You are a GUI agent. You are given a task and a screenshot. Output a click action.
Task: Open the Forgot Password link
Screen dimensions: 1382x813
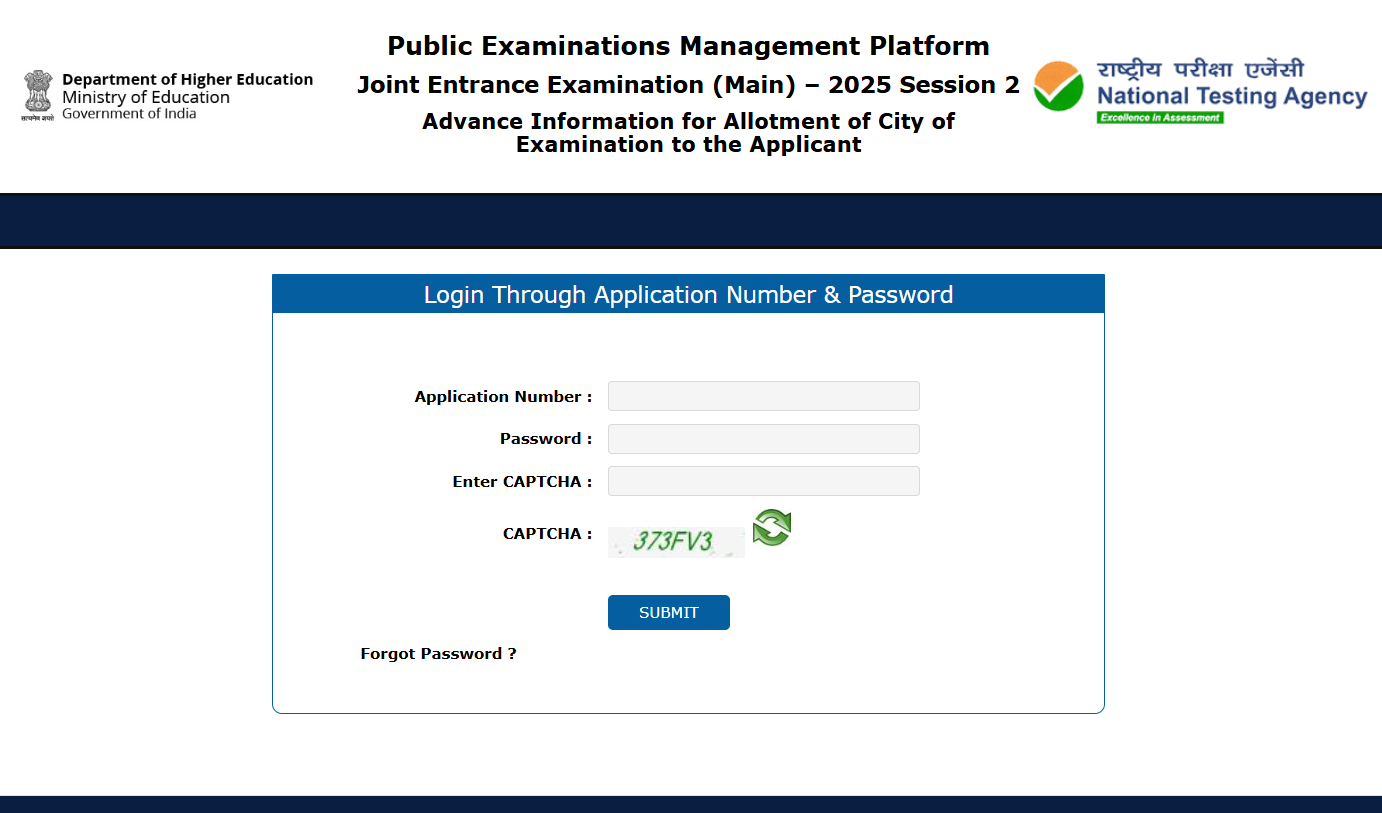point(438,654)
